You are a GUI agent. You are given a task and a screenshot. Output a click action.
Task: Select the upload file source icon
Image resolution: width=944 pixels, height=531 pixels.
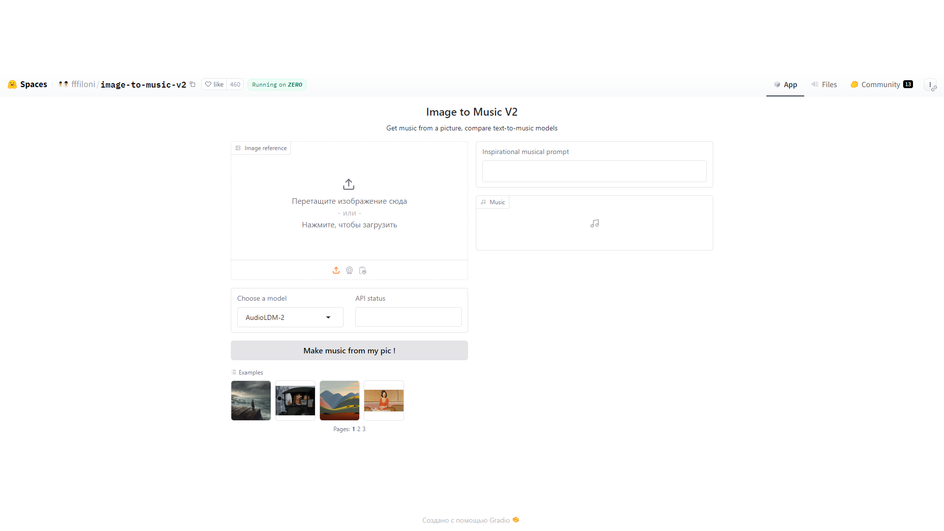tap(336, 270)
